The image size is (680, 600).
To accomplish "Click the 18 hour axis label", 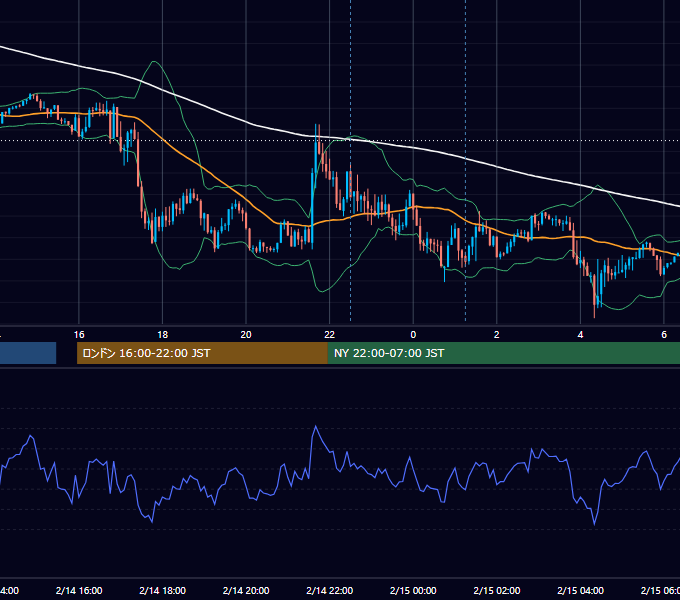I will click(162, 335).
